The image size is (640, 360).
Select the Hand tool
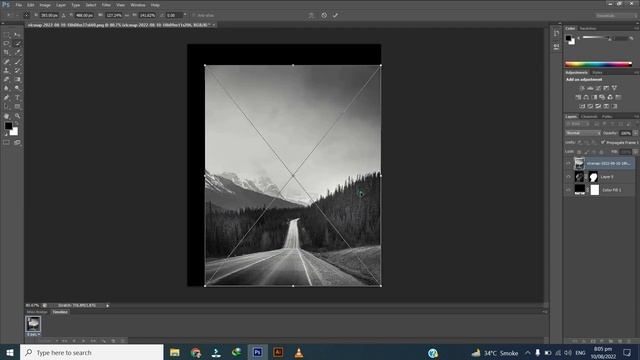[7, 116]
